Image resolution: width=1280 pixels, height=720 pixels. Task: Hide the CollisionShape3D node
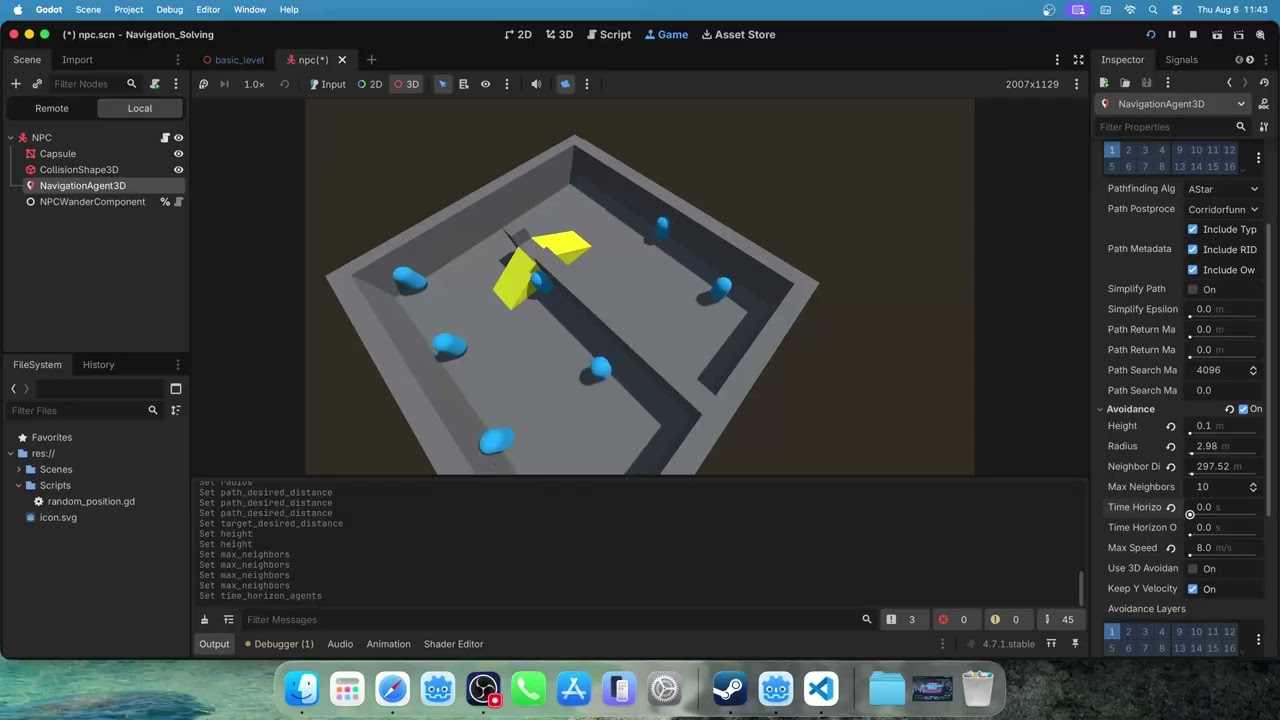179,170
